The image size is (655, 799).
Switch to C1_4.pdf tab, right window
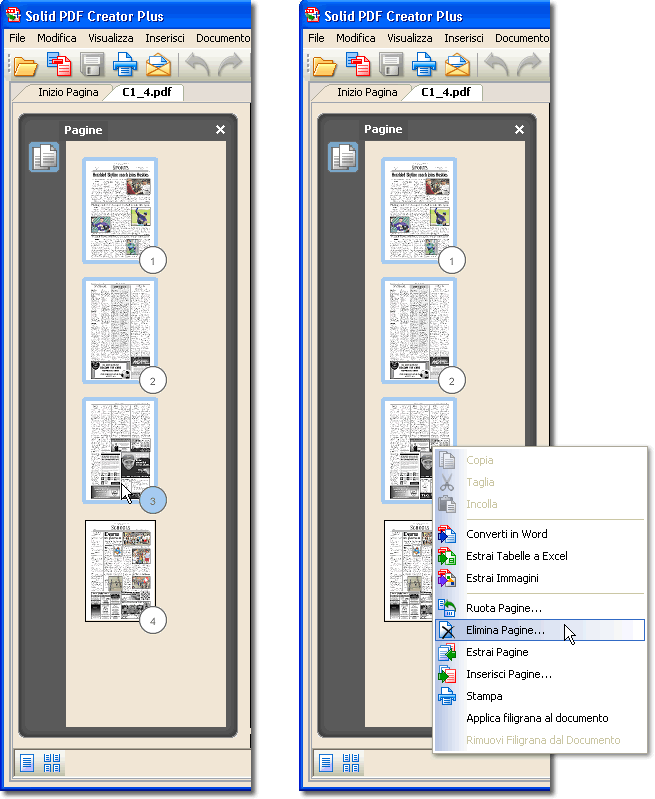click(446, 92)
